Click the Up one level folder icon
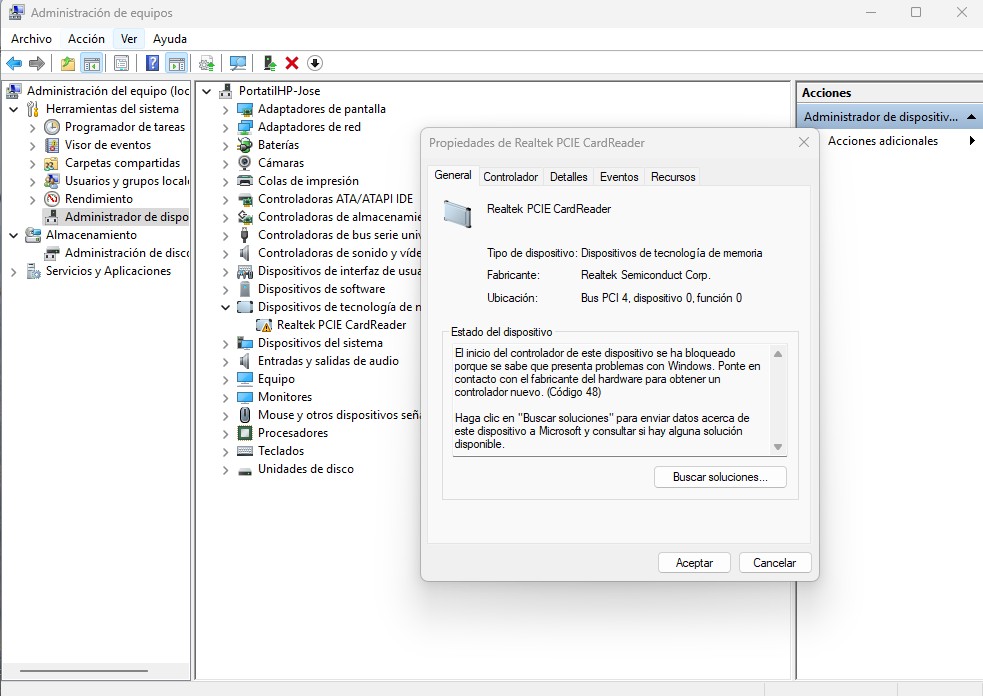Viewport: 983px width, 696px height. [68, 63]
